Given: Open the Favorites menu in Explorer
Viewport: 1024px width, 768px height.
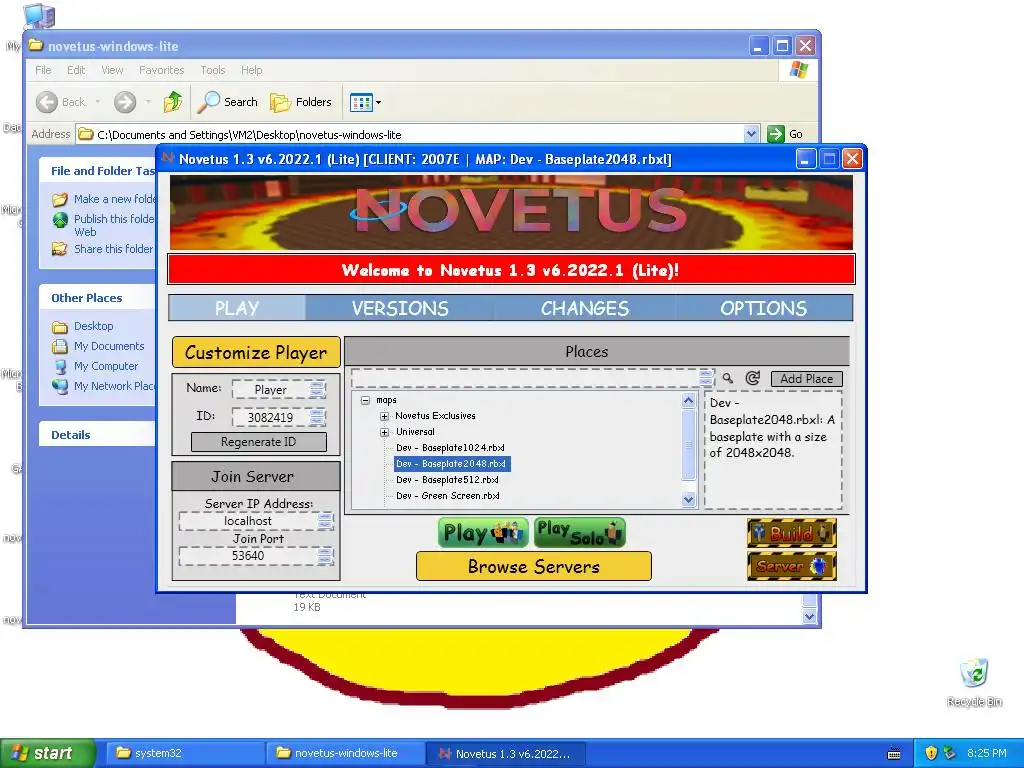Looking at the screenshot, I should [x=161, y=70].
